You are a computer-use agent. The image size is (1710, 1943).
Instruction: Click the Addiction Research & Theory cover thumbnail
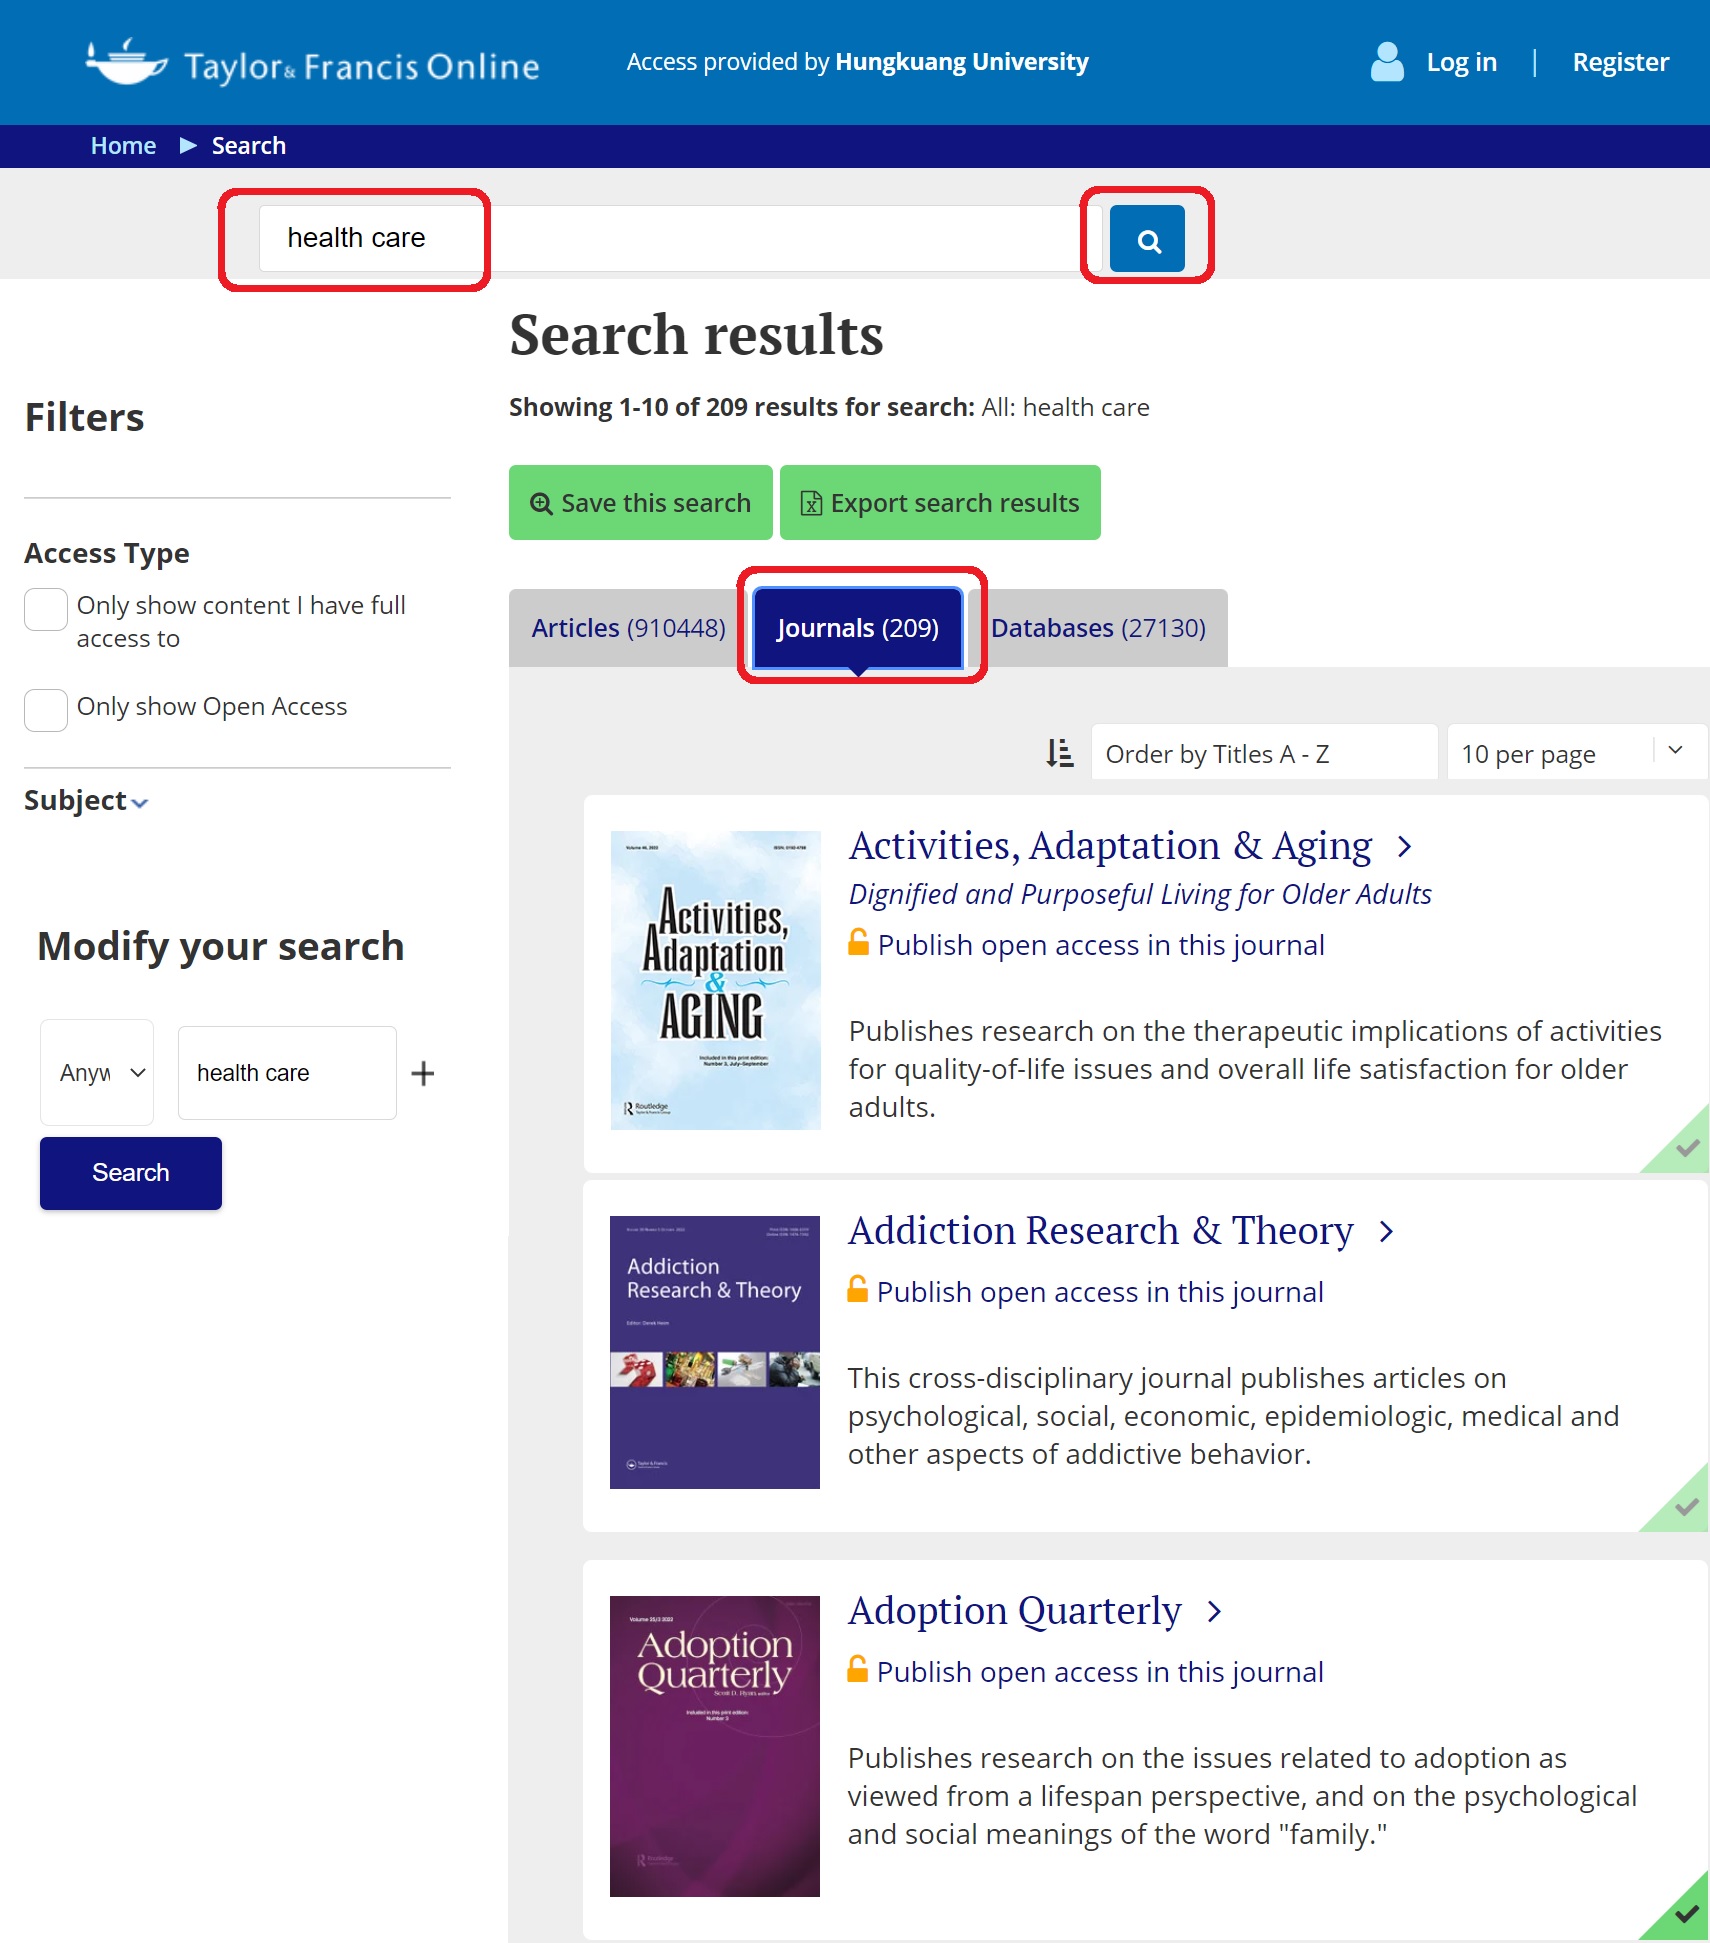pos(715,1352)
